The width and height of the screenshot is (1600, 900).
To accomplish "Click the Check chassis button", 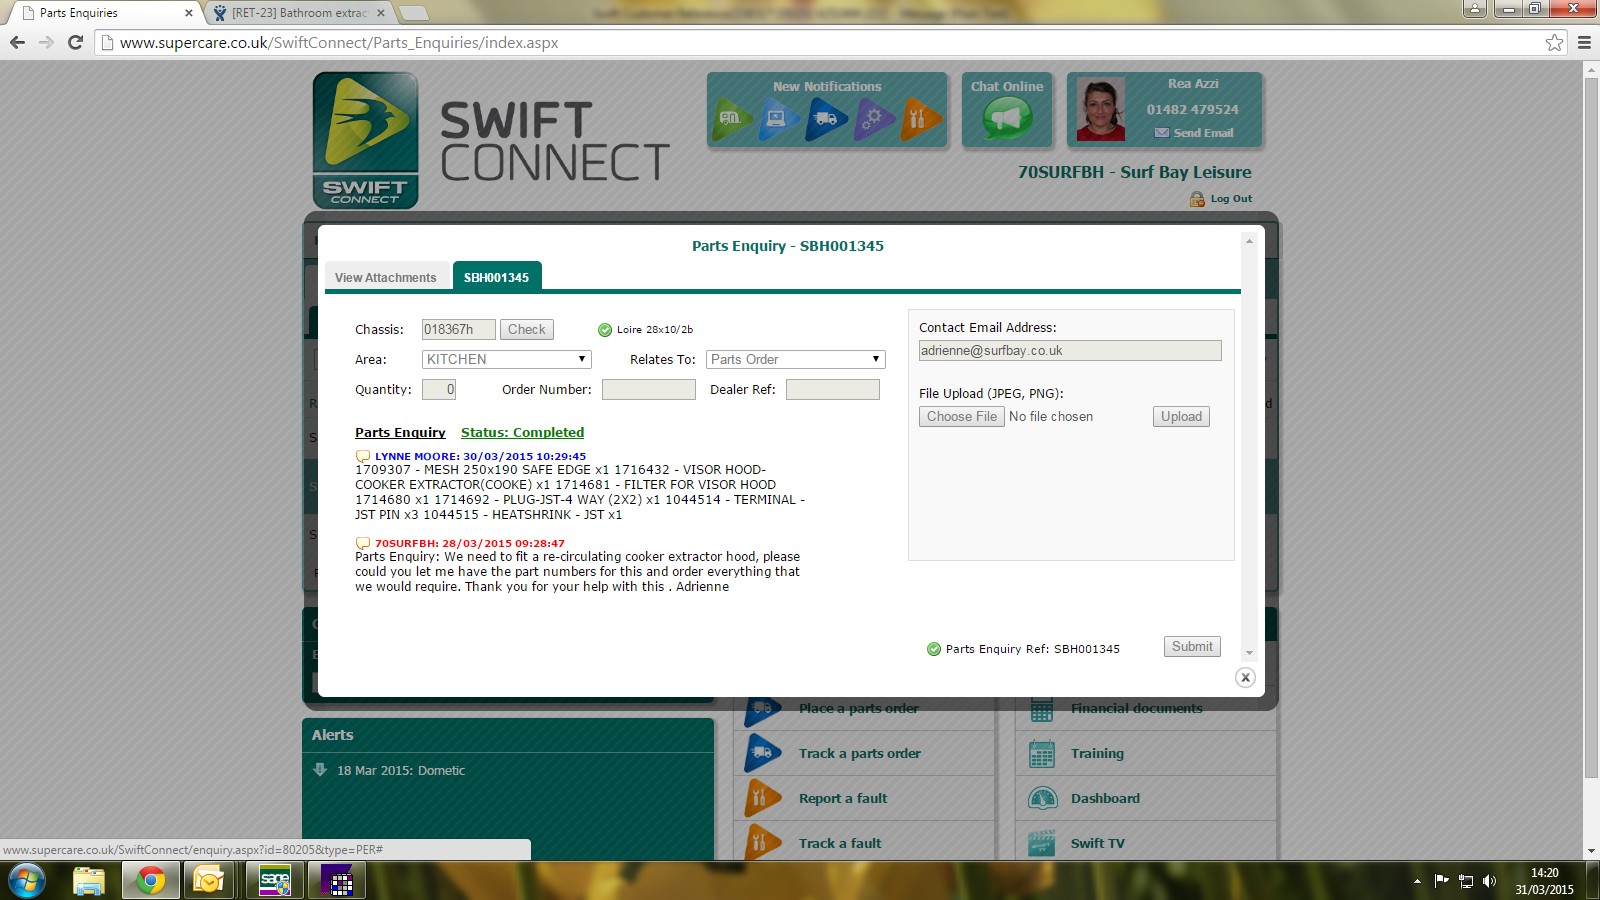I will 527,329.
